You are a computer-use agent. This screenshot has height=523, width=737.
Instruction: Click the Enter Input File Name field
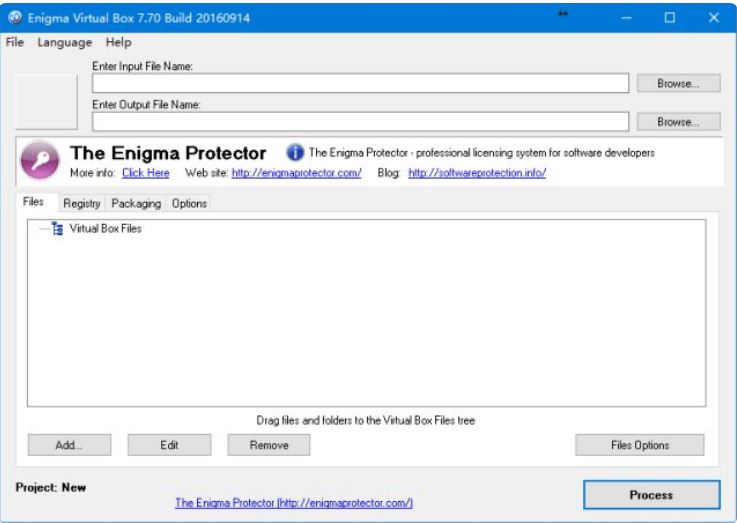pos(361,84)
